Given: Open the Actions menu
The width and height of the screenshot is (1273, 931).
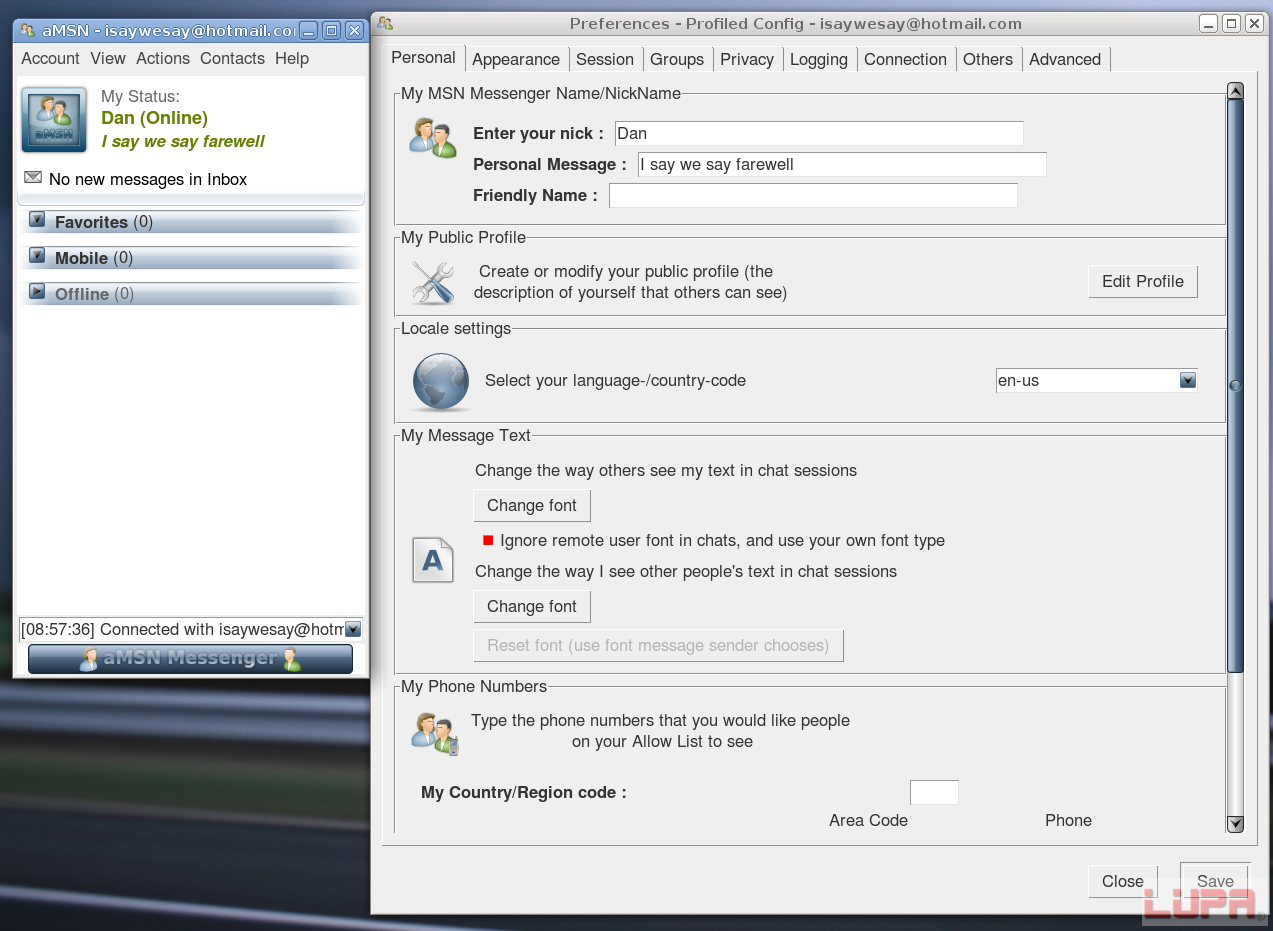Looking at the screenshot, I should click(163, 58).
